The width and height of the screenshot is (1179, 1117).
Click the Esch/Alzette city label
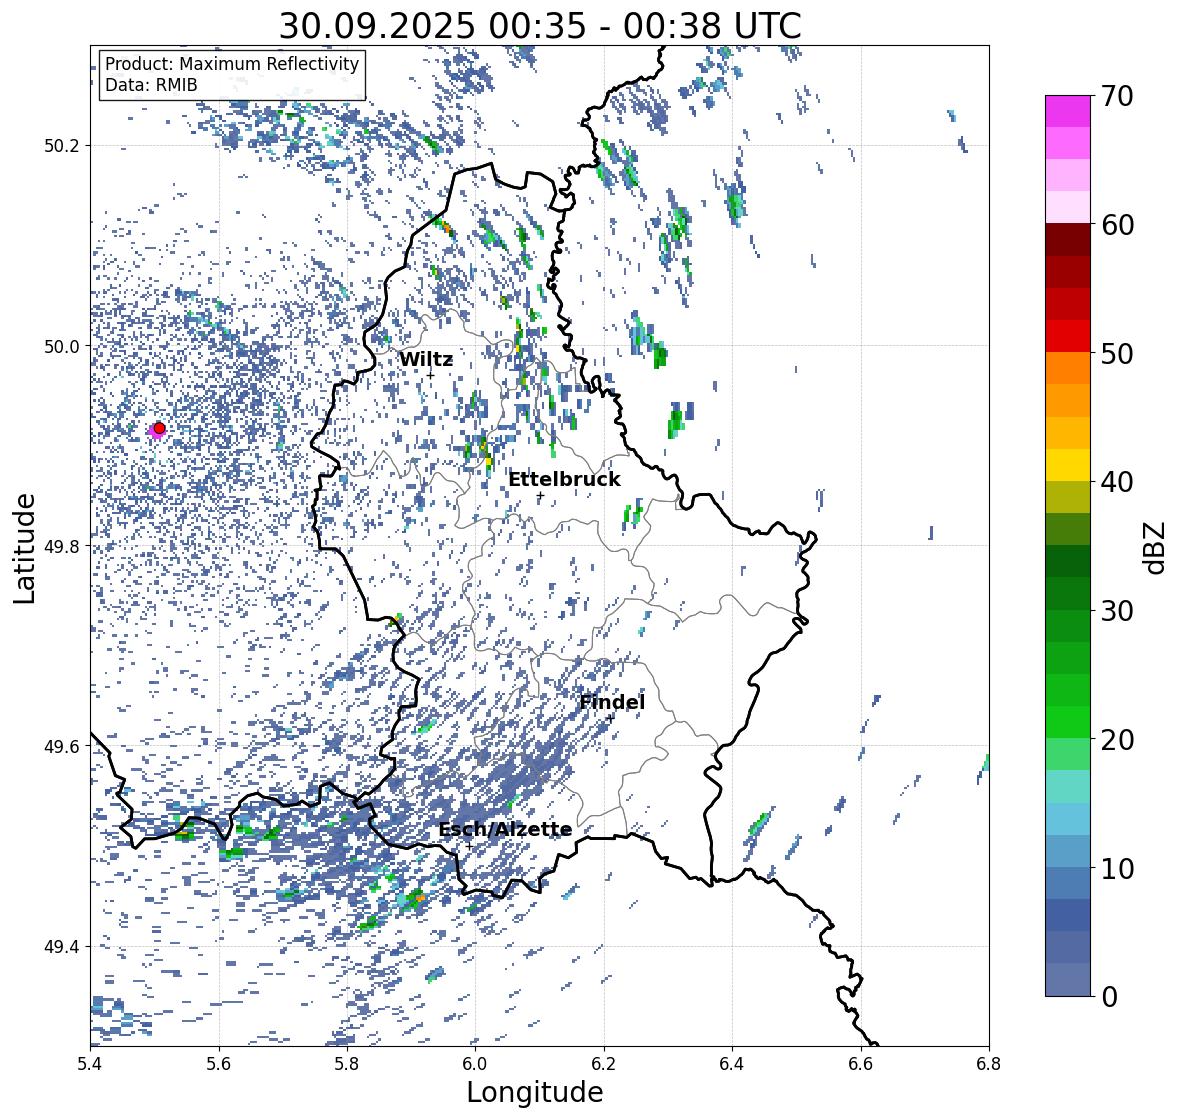(505, 829)
